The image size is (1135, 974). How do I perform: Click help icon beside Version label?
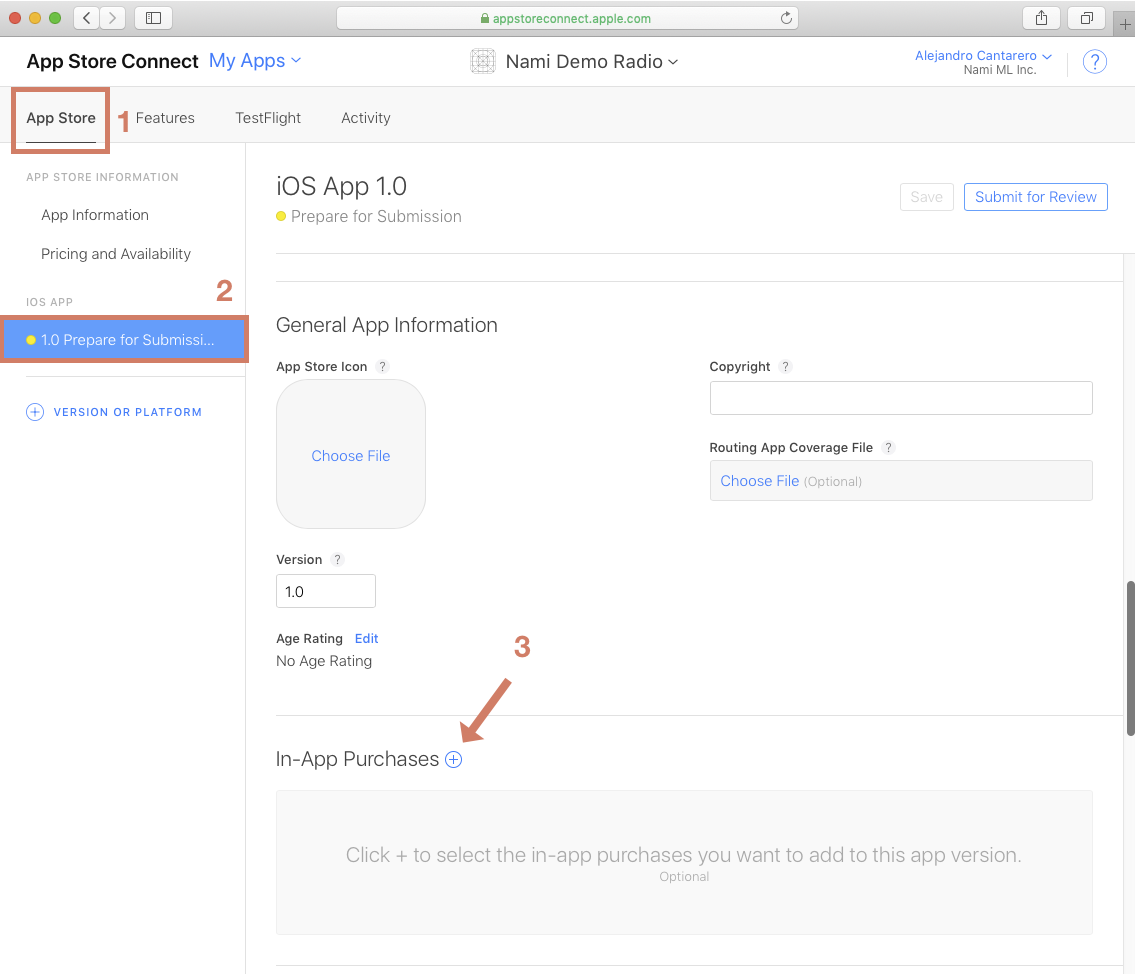pos(337,559)
